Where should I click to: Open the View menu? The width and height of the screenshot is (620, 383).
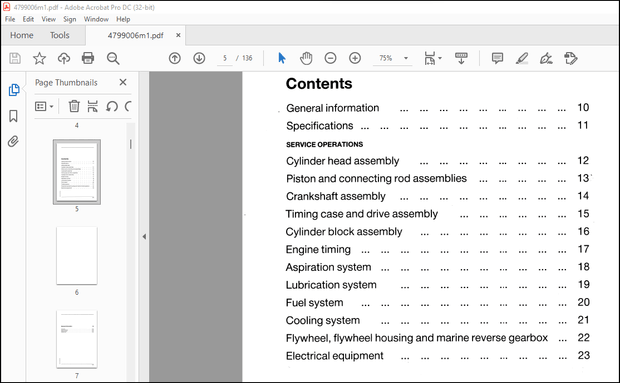click(x=49, y=19)
